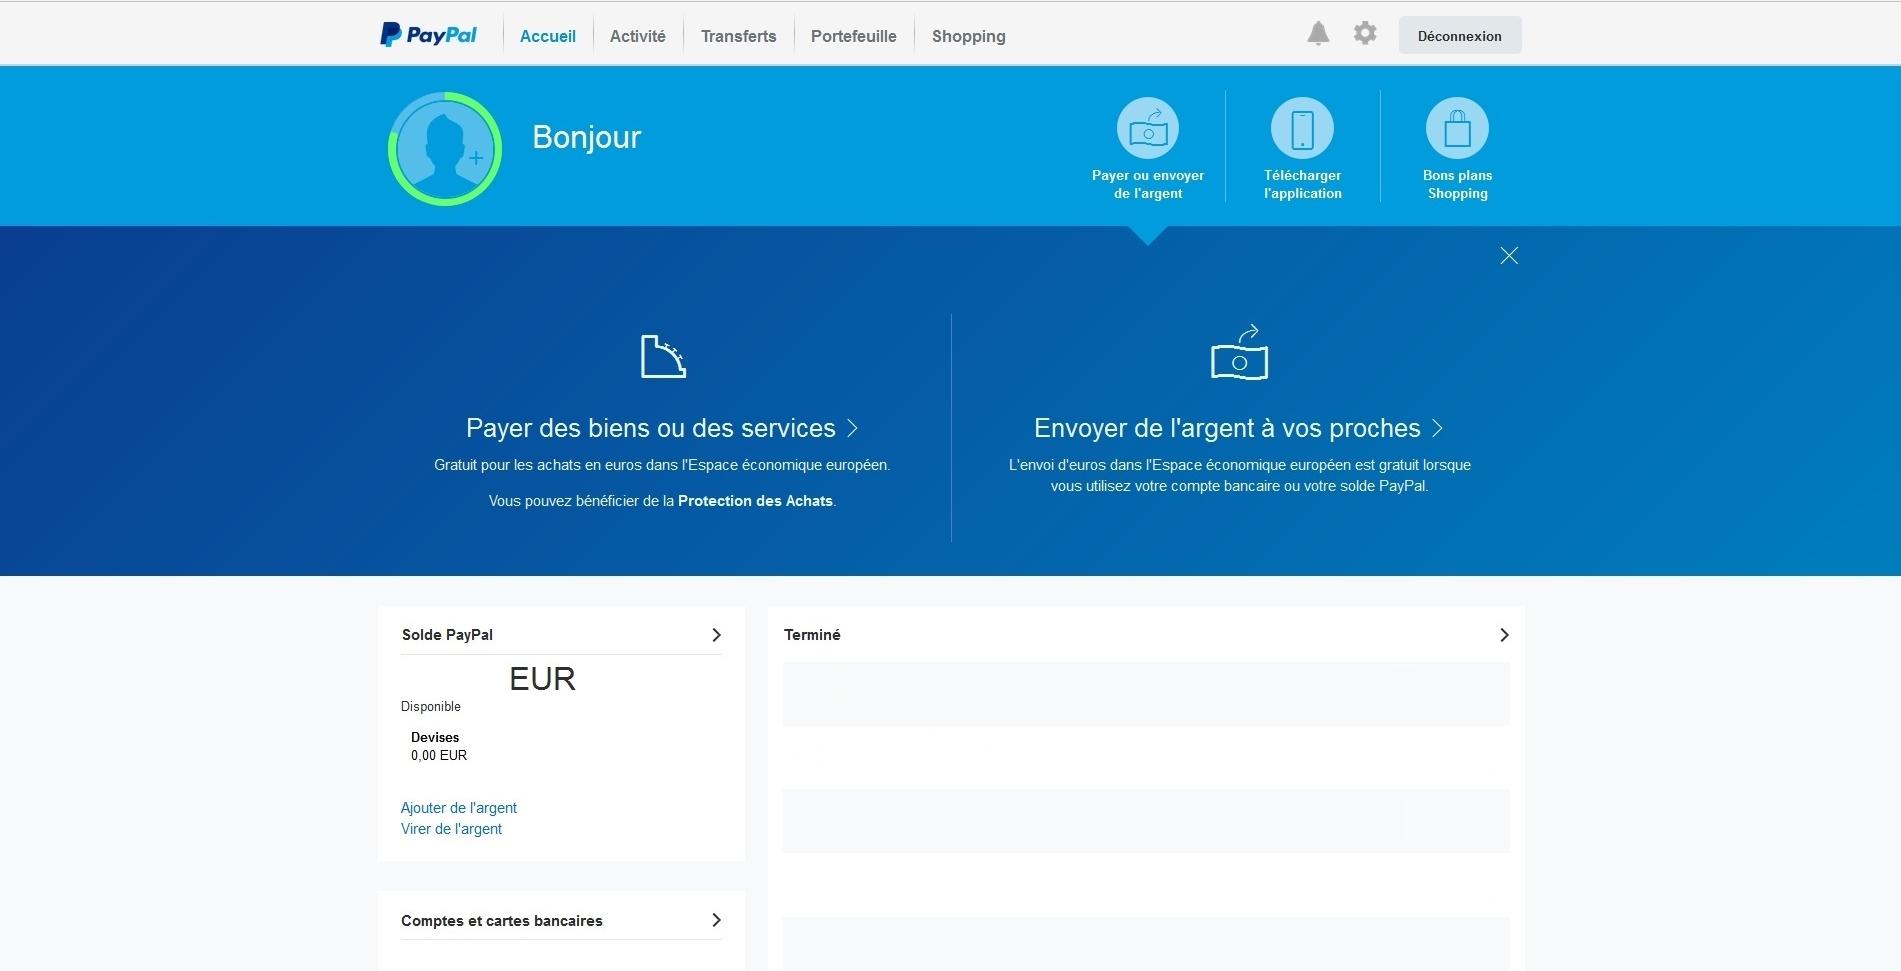Click the send money banknote icon

coord(1239,353)
